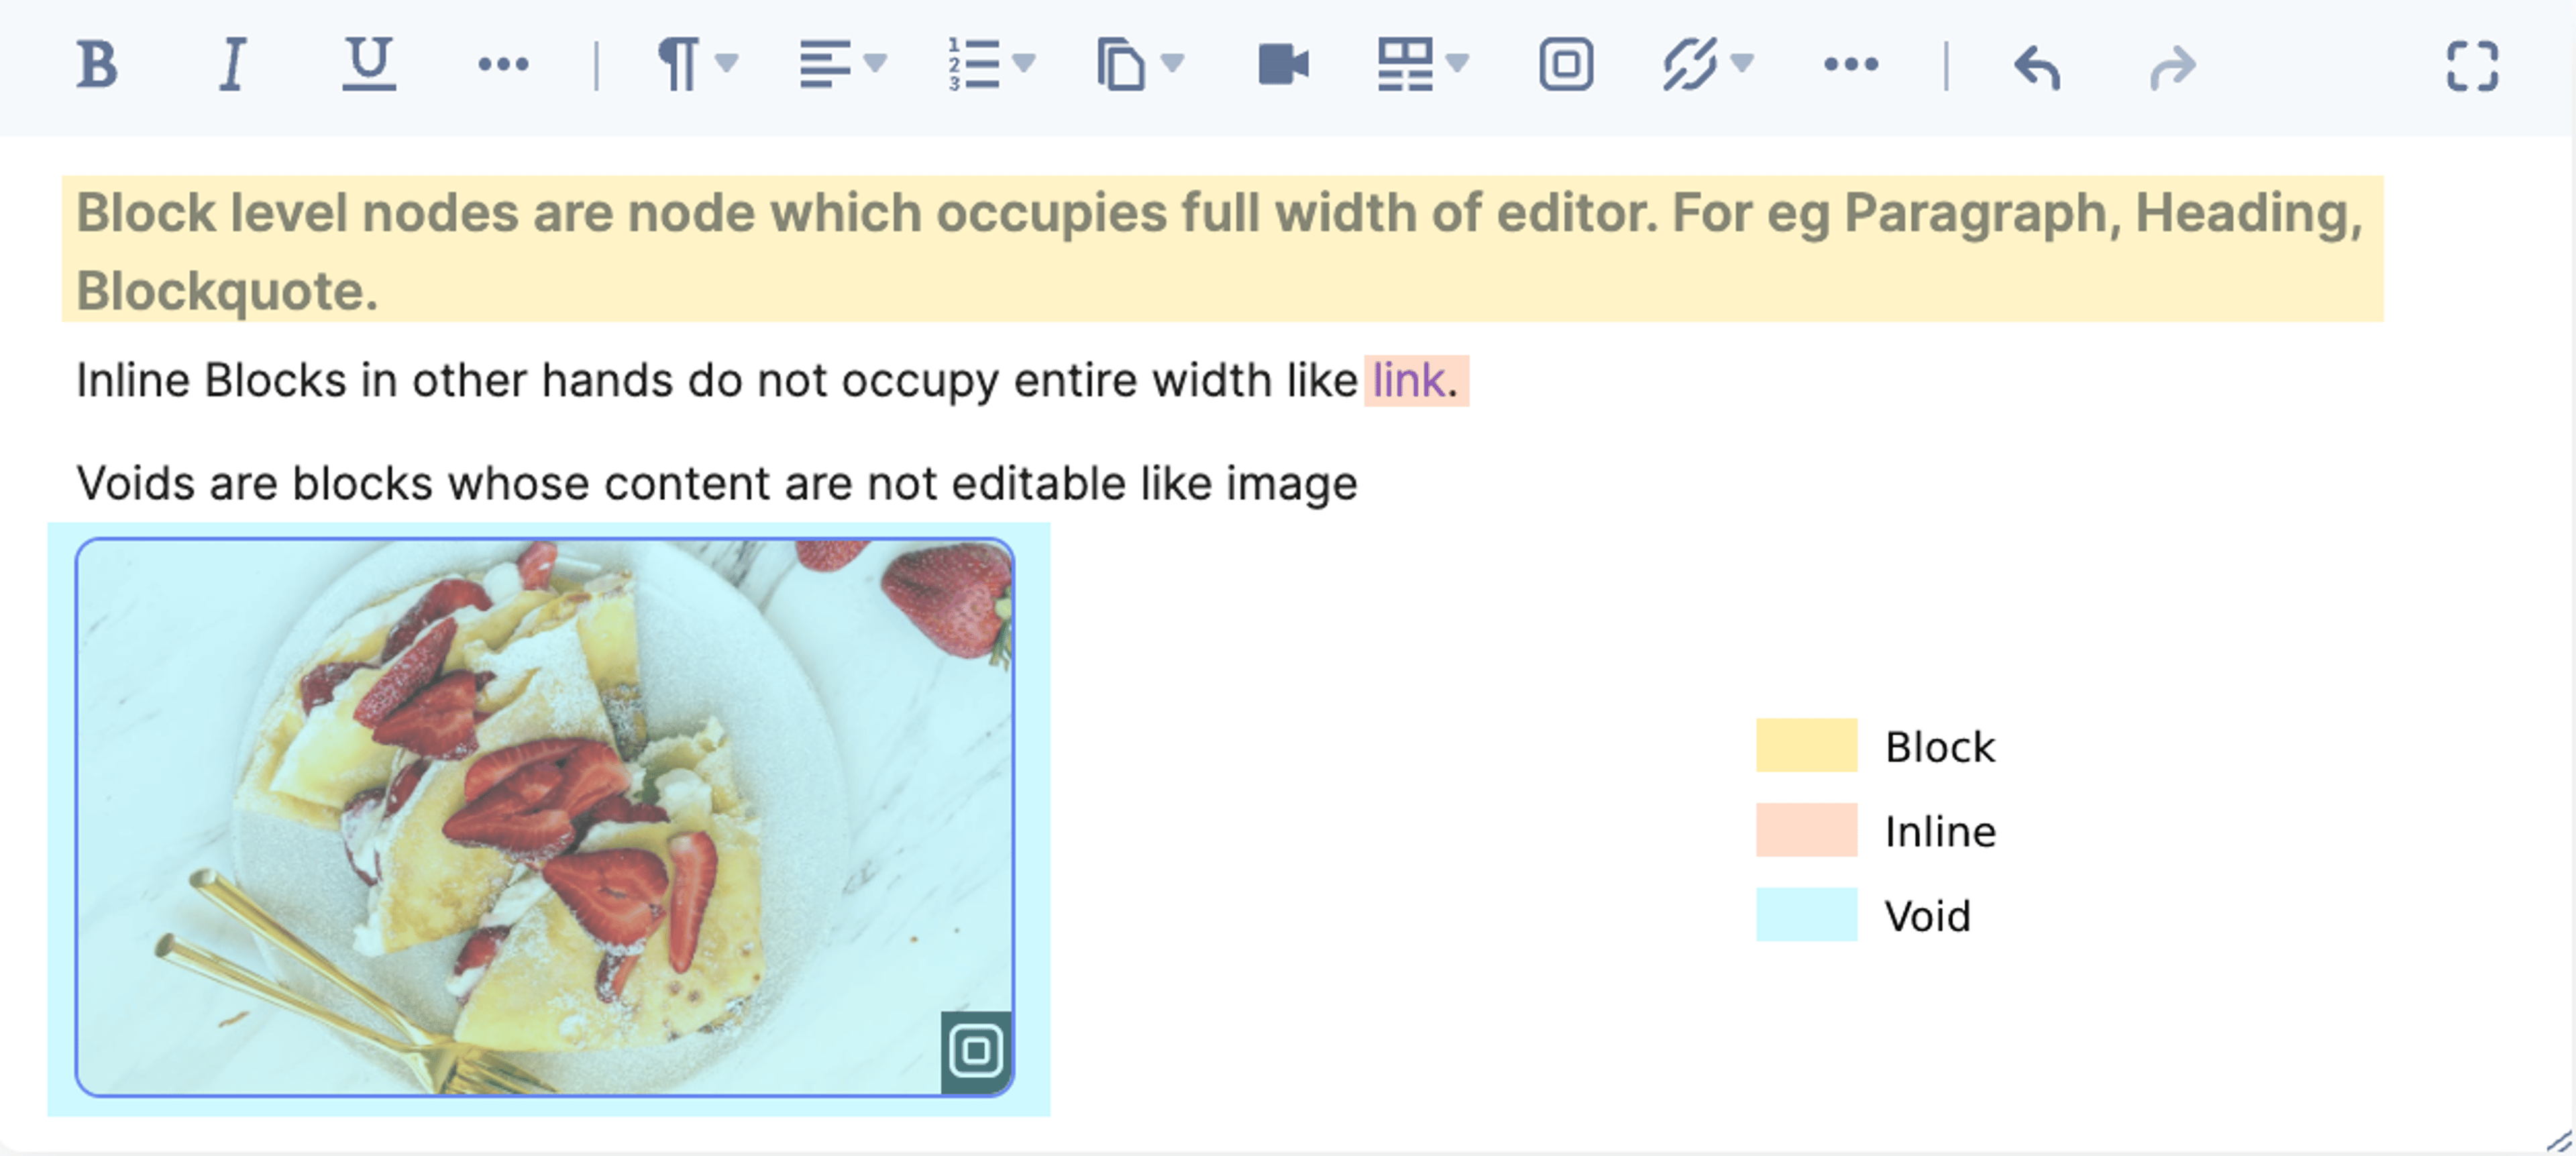Screen dimensions: 2576x1156
Task: Click the embed square icon in toolbar
Action: [1565, 65]
